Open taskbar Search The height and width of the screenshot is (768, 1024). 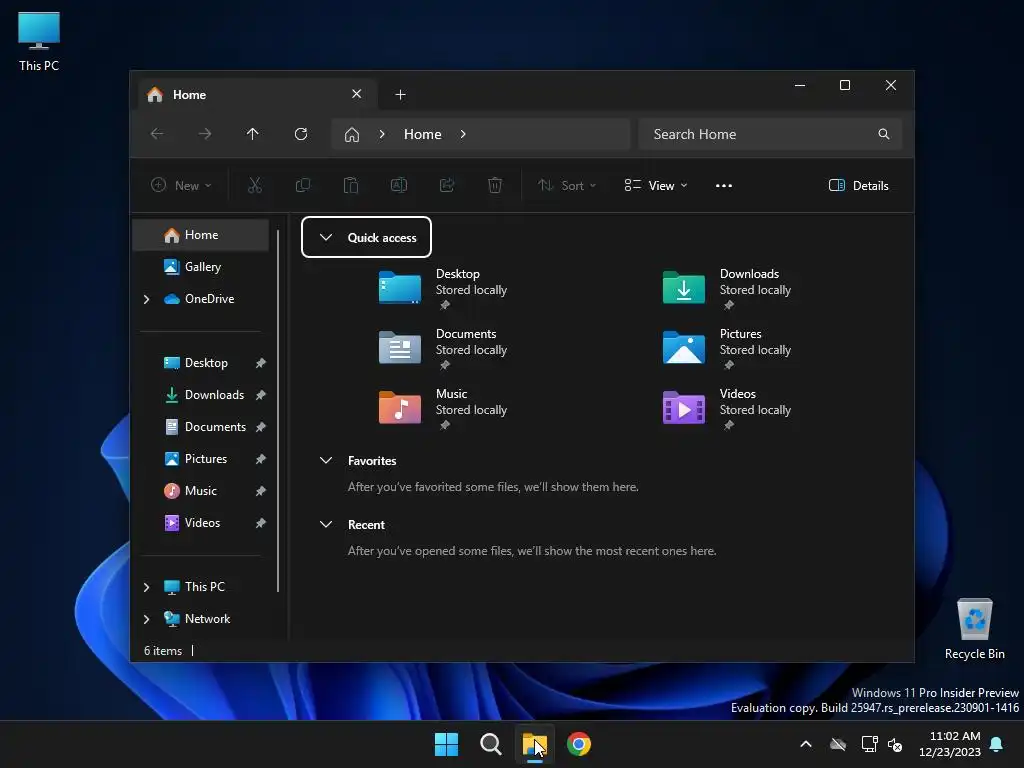point(490,744)
